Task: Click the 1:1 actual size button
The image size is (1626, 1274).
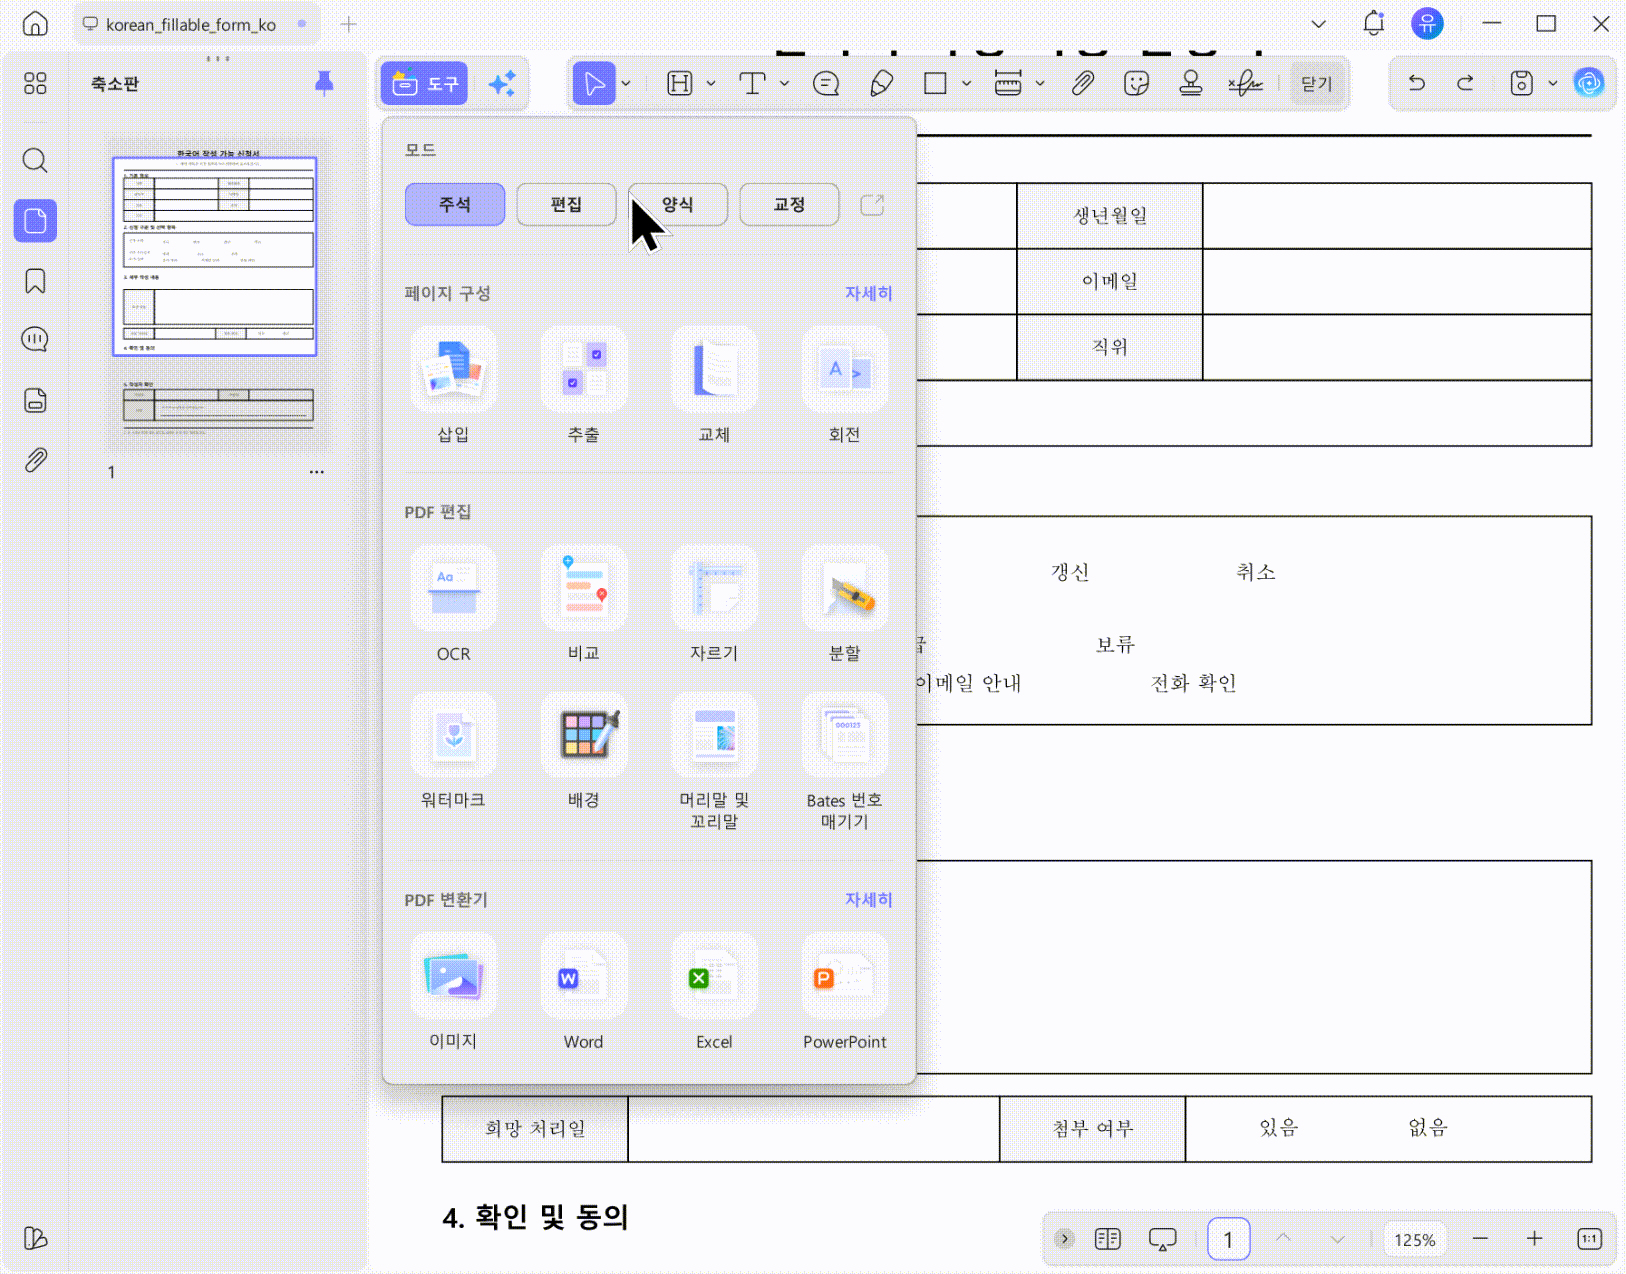Action: 1589,1239
